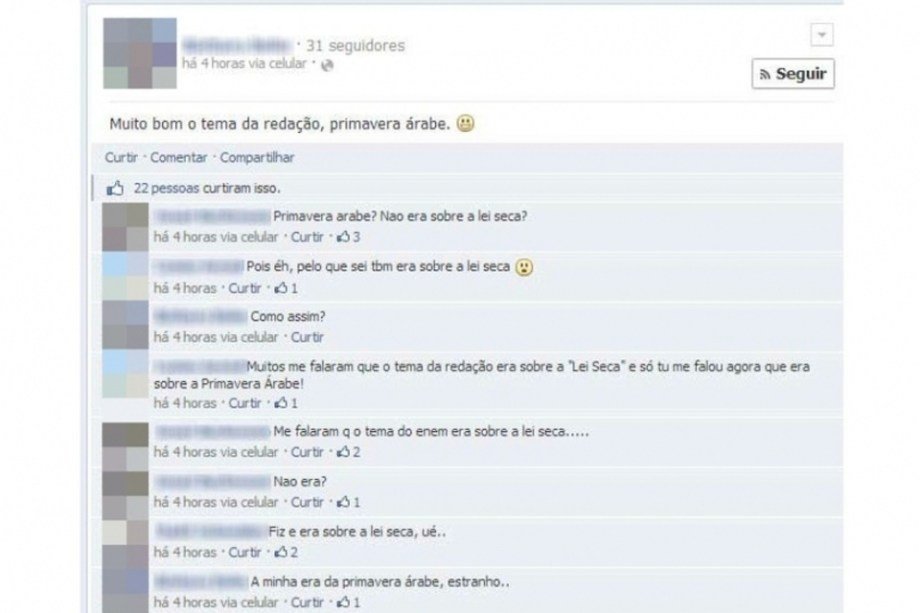Click the '31 seguidores' followers text
Screen dimensions: 920x613
tap(356, 45)
